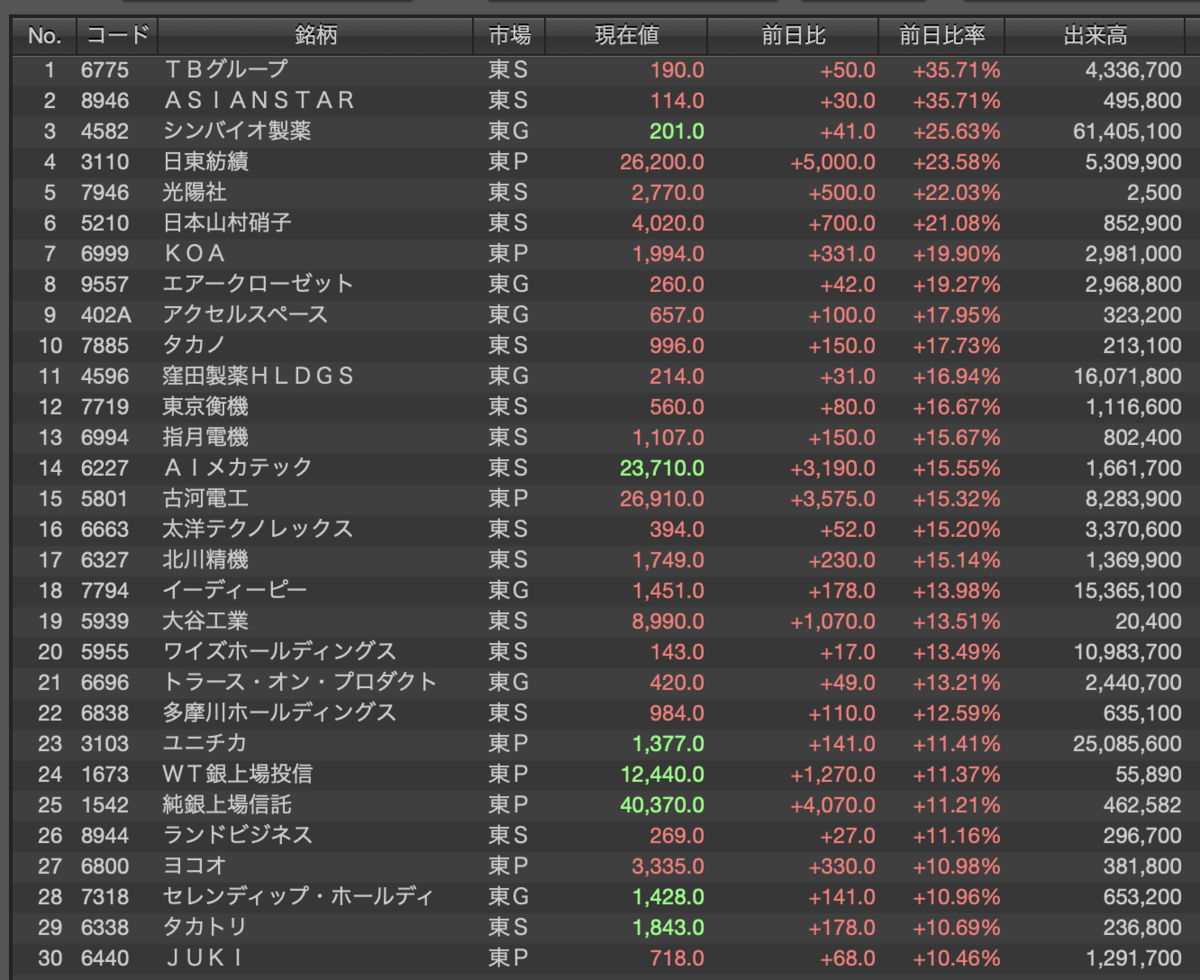This screenshot has width=1200, height=980.
Task: Click 純銀上場信託 stock name
Action: [x=227, y=805]
